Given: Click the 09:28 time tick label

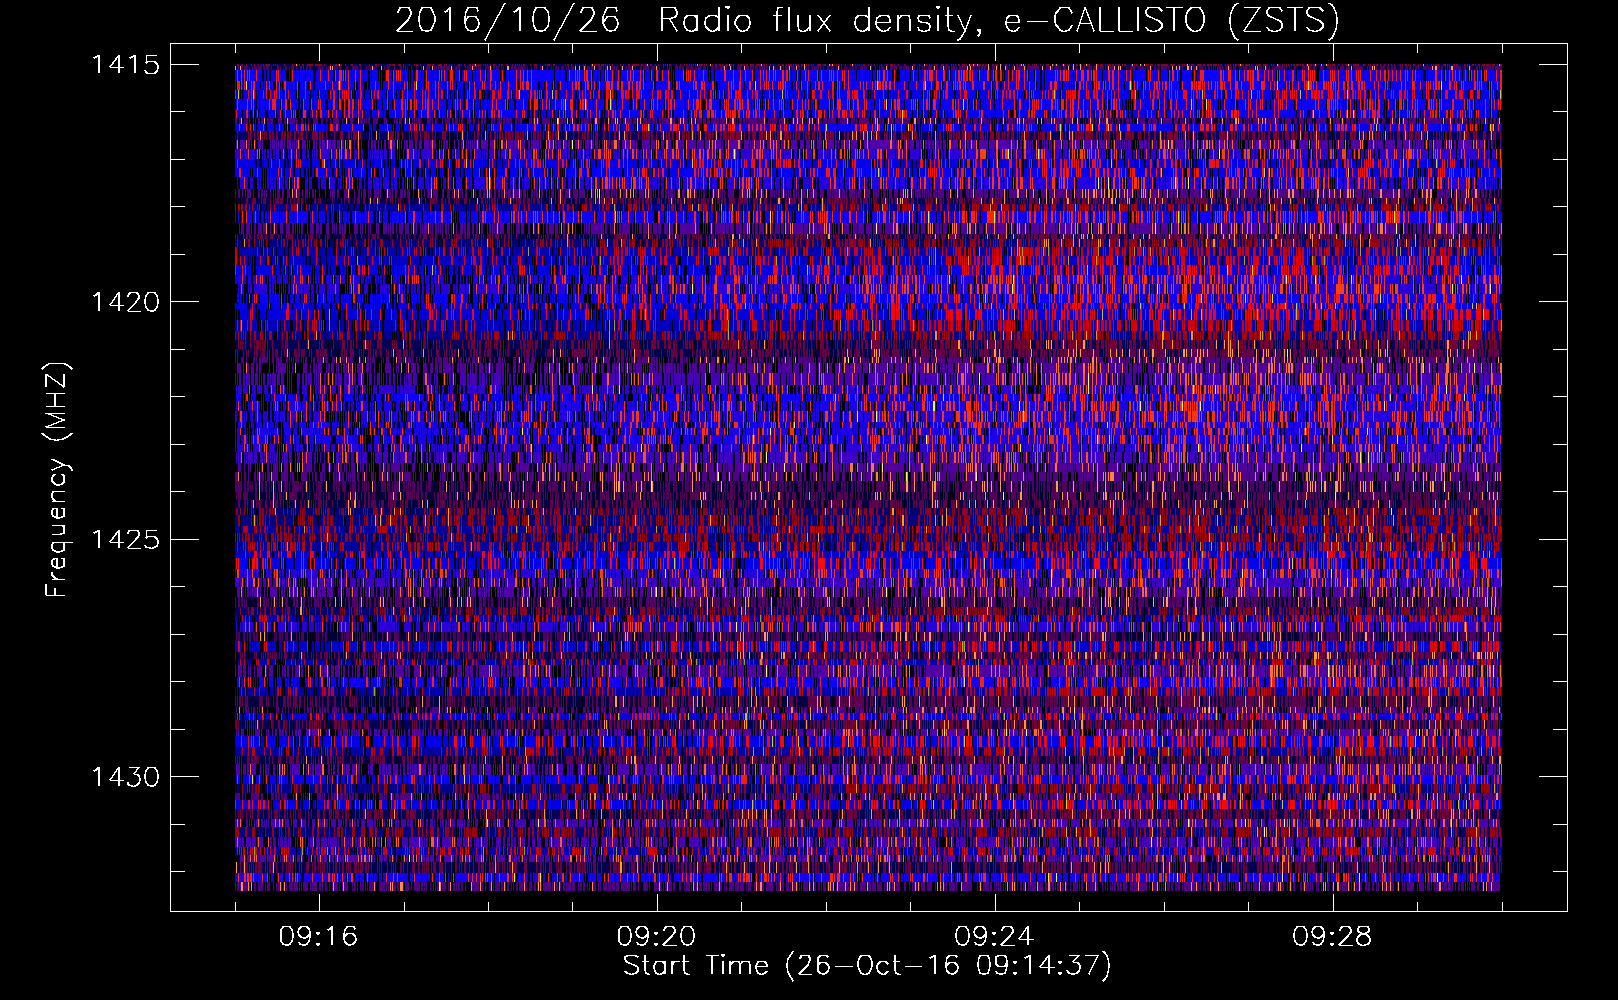Looking at the screenshot, I should tap(1332, 937).
